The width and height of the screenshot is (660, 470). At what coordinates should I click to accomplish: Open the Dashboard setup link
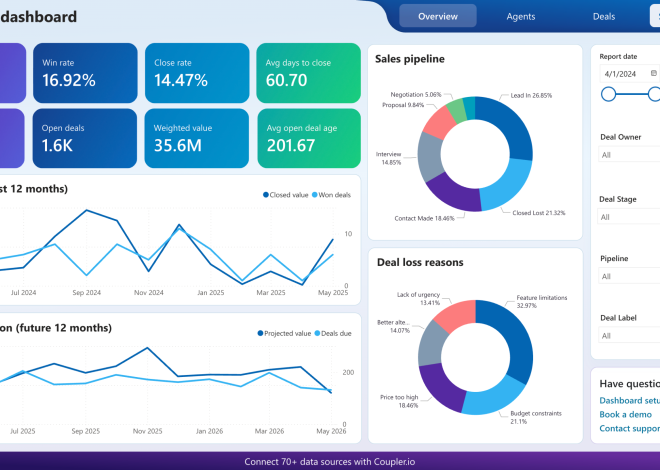630,401
